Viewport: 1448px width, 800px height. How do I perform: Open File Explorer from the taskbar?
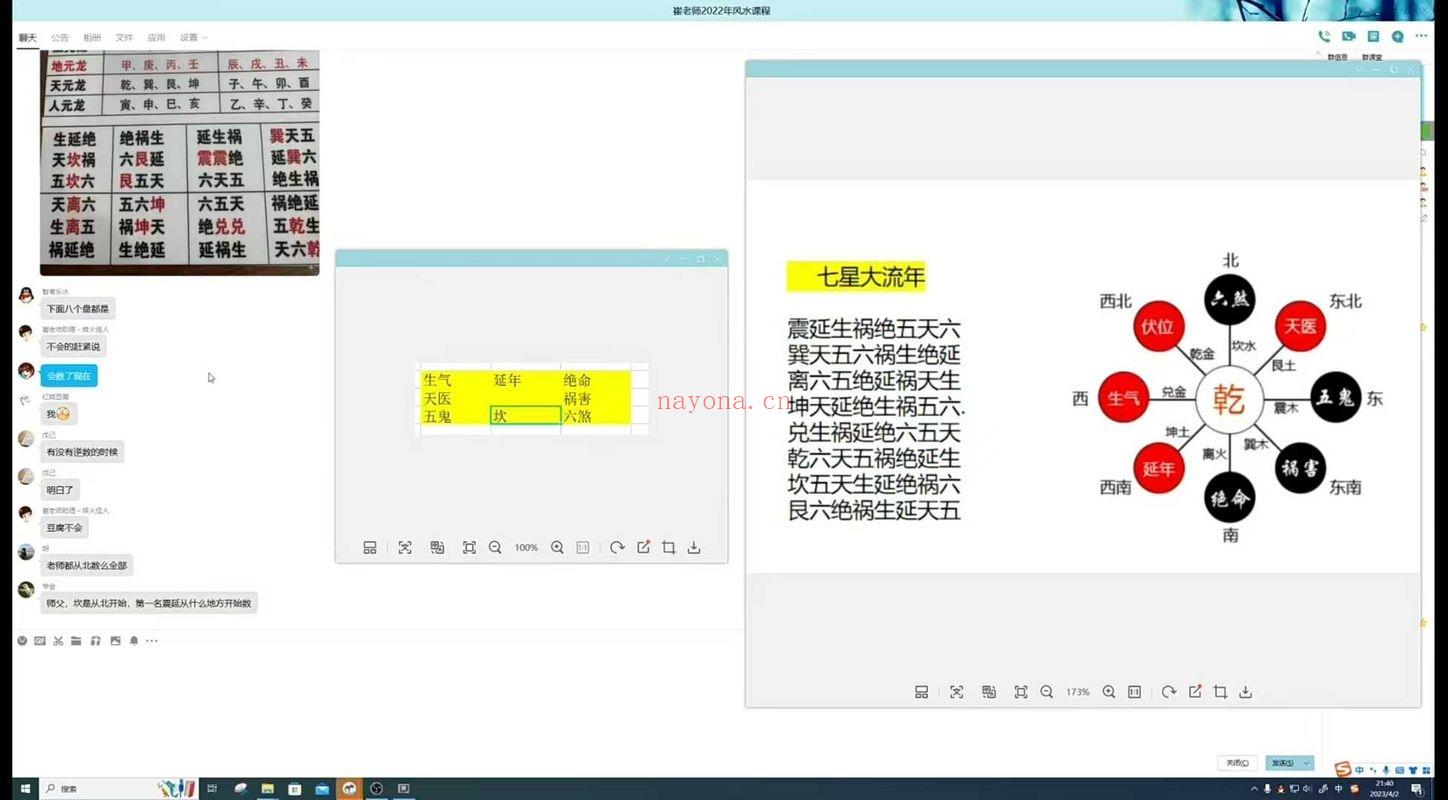tap(268, 789)
